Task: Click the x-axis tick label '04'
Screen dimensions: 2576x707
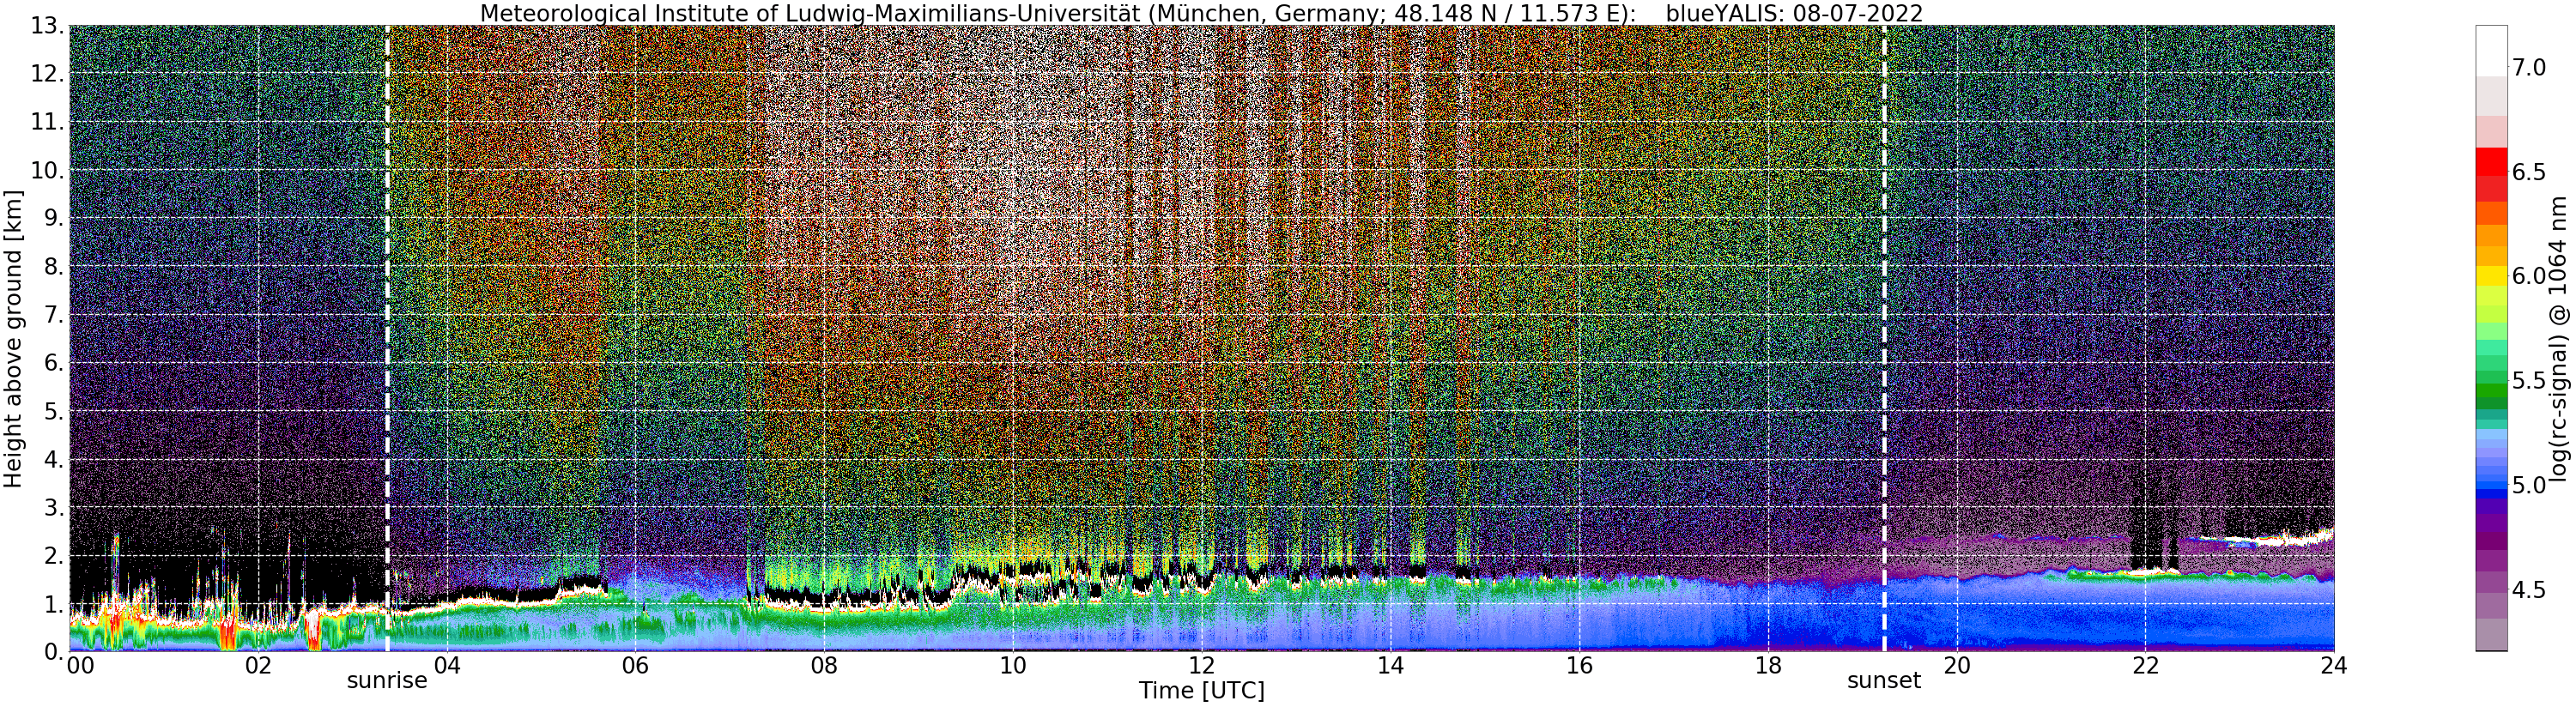Action: coord(446,666)
